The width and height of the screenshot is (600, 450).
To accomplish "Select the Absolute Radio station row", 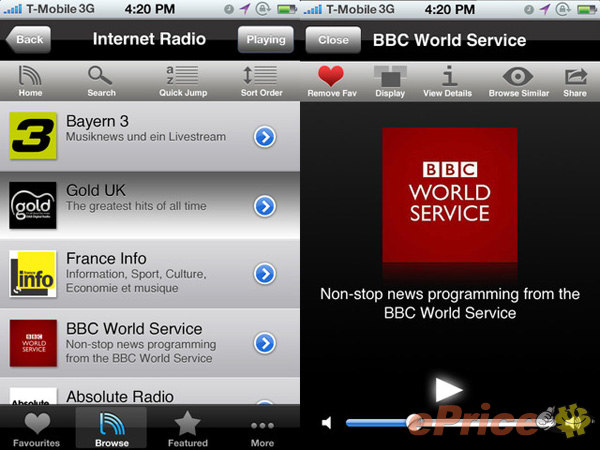I will pyautogui.click(x=150, y=392).
